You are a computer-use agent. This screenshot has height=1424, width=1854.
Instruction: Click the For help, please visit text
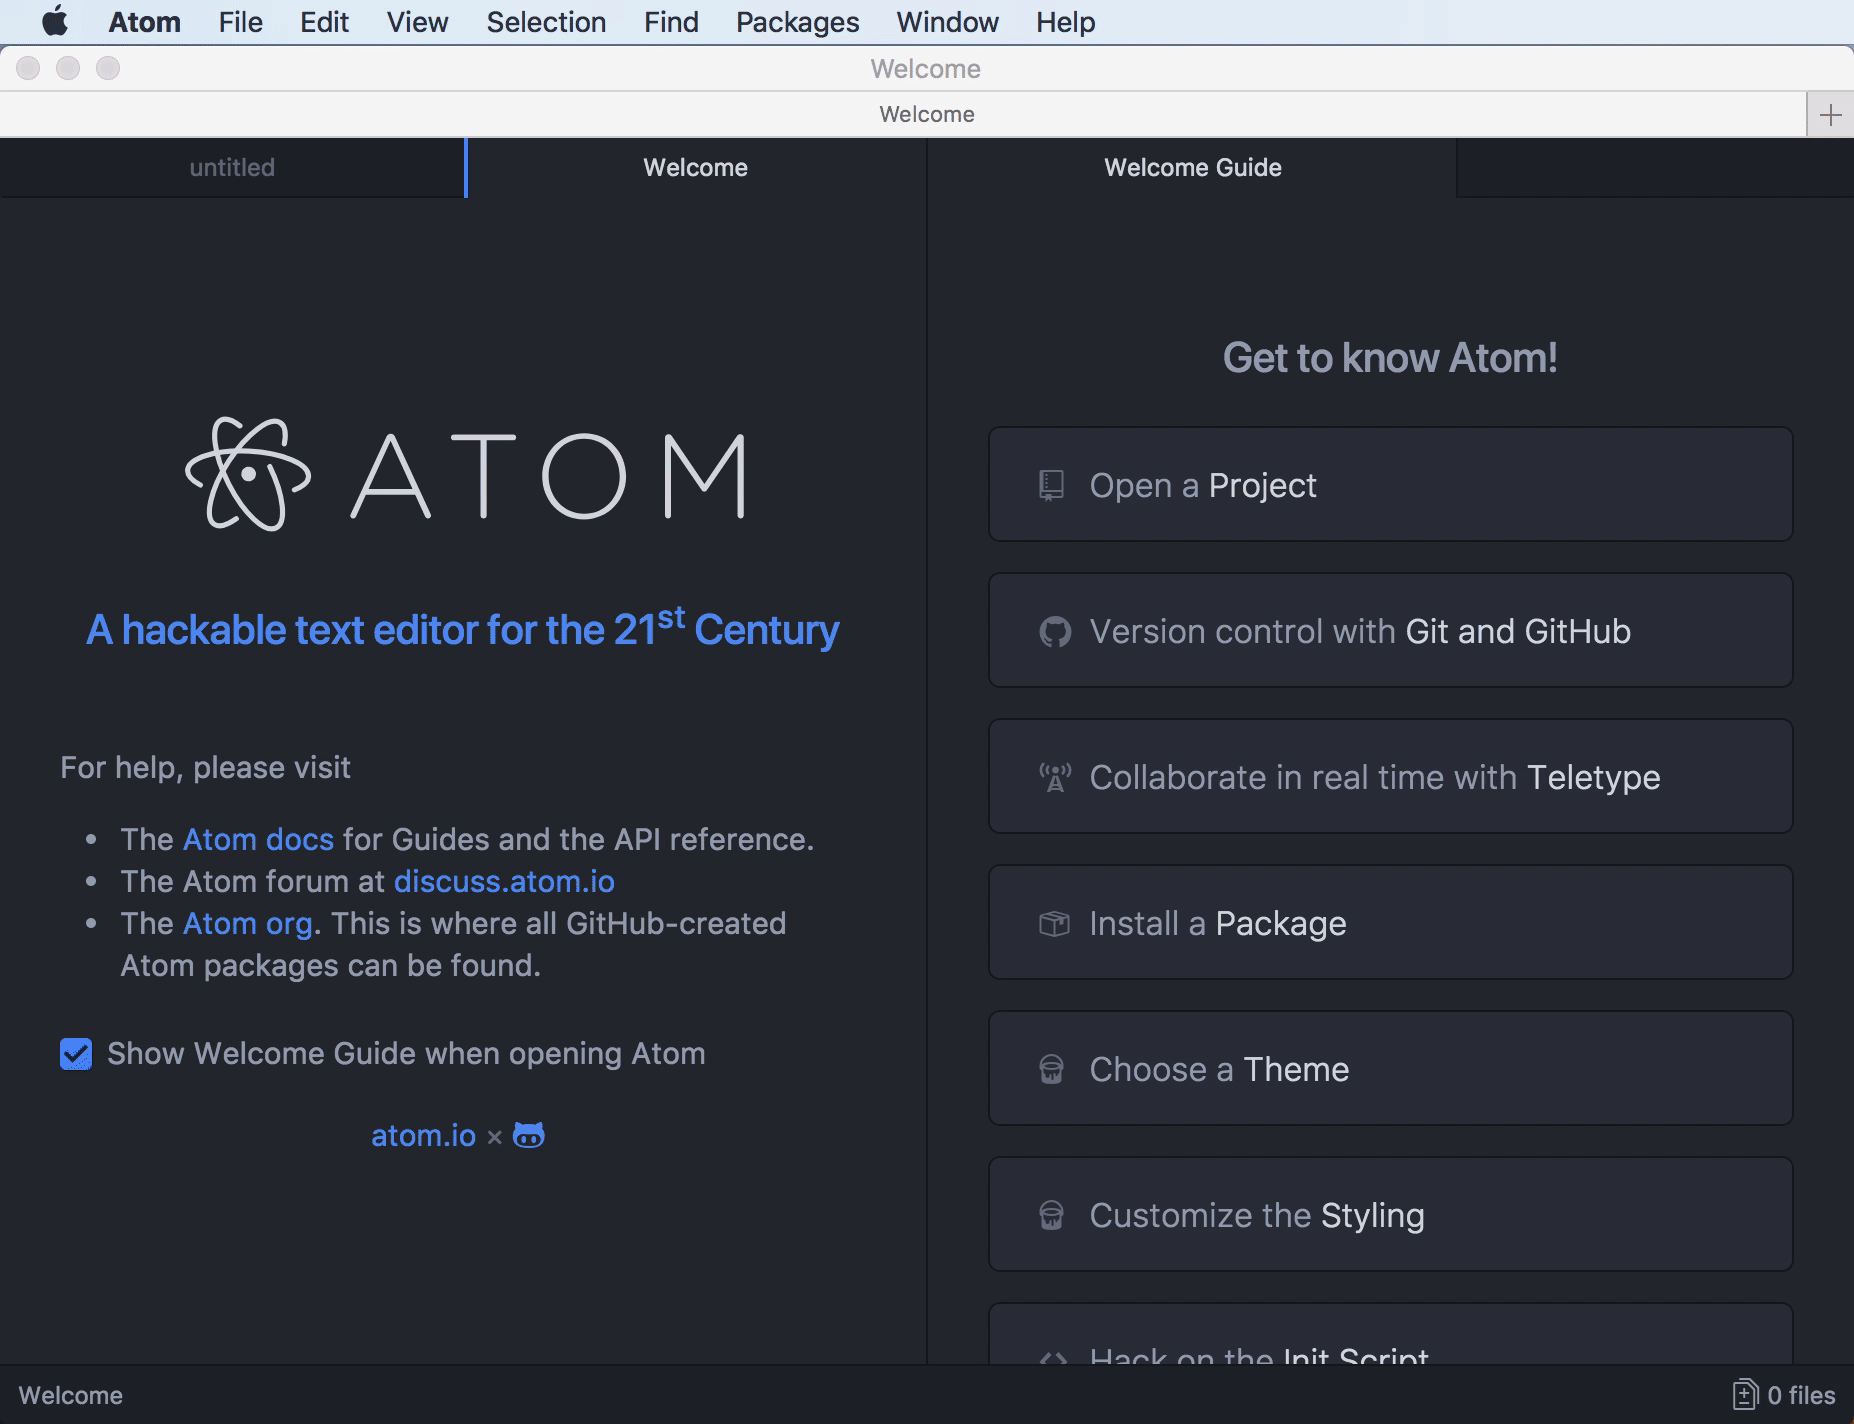[205, 767]
